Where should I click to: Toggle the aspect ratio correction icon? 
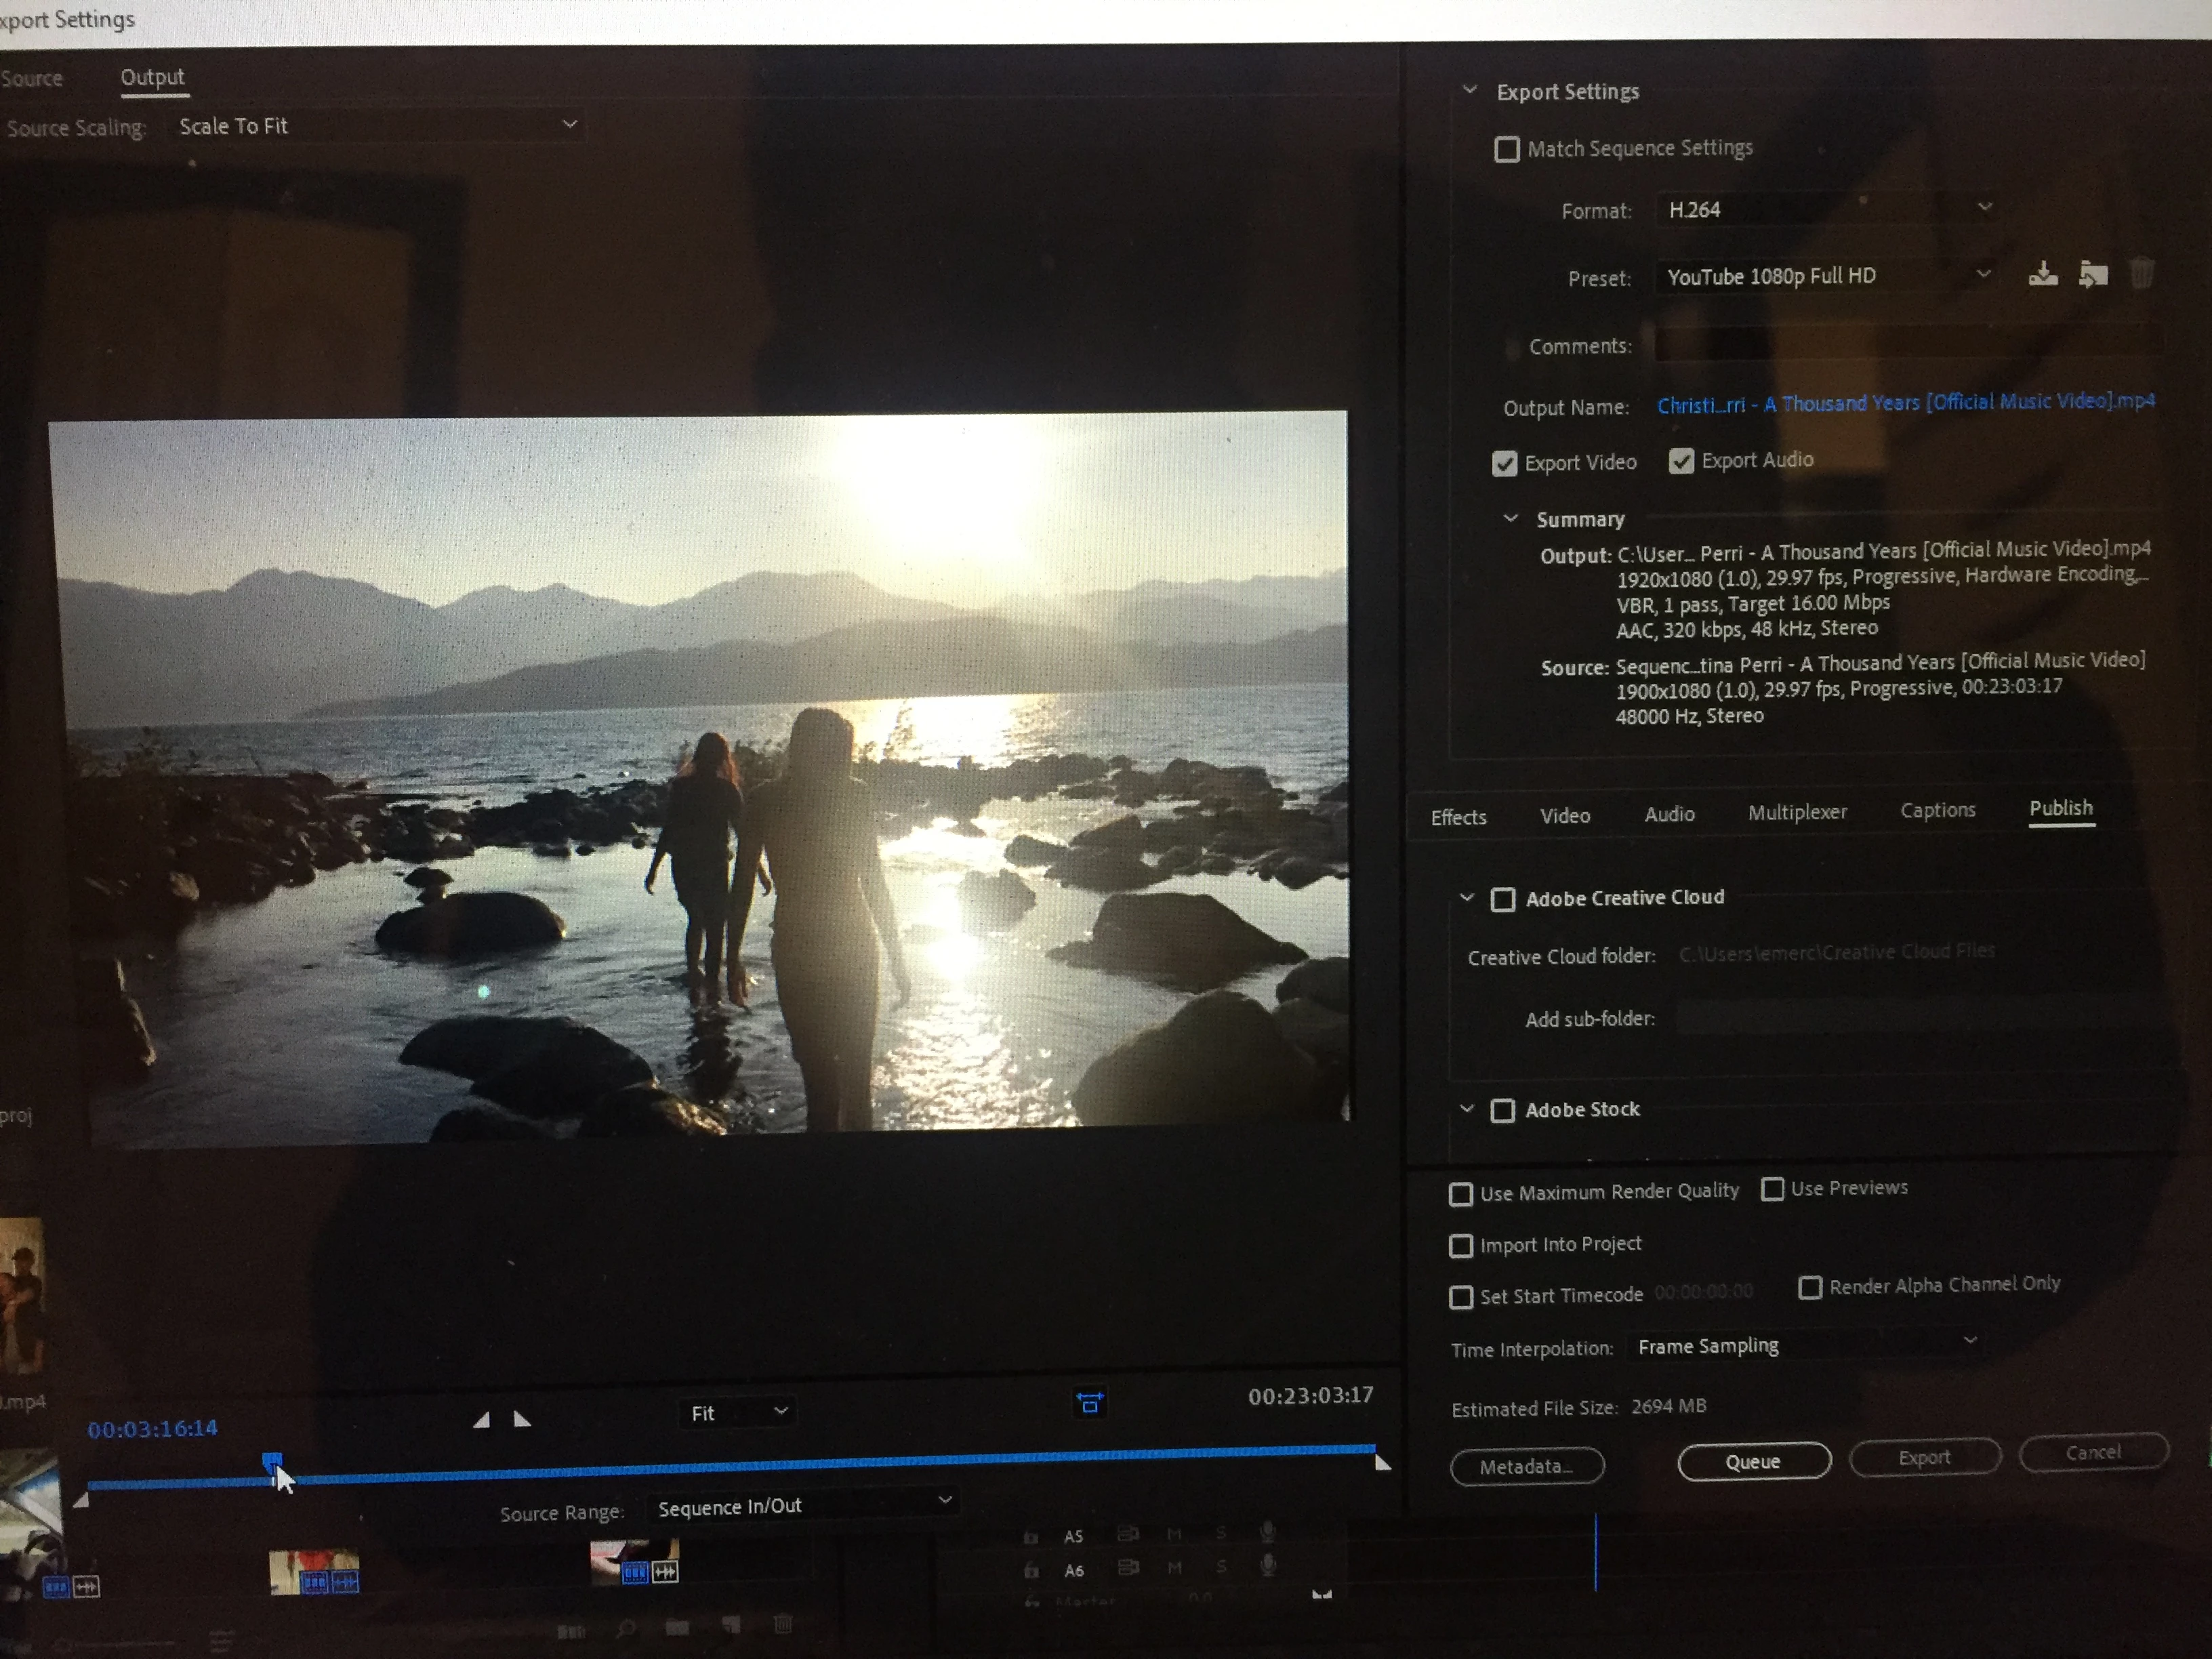pyautogui.click(x=1089, y=1404)
